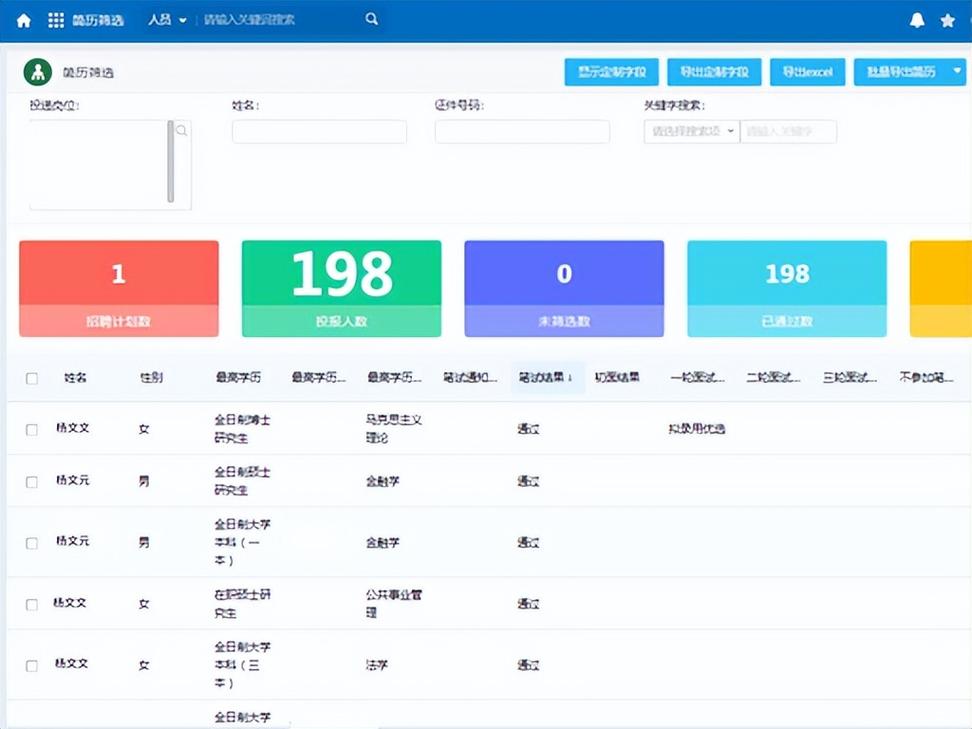Viewport: 972px width, 729px height.
Task: Click the 证件号码 input field
Action: click(x=522, y=131)
